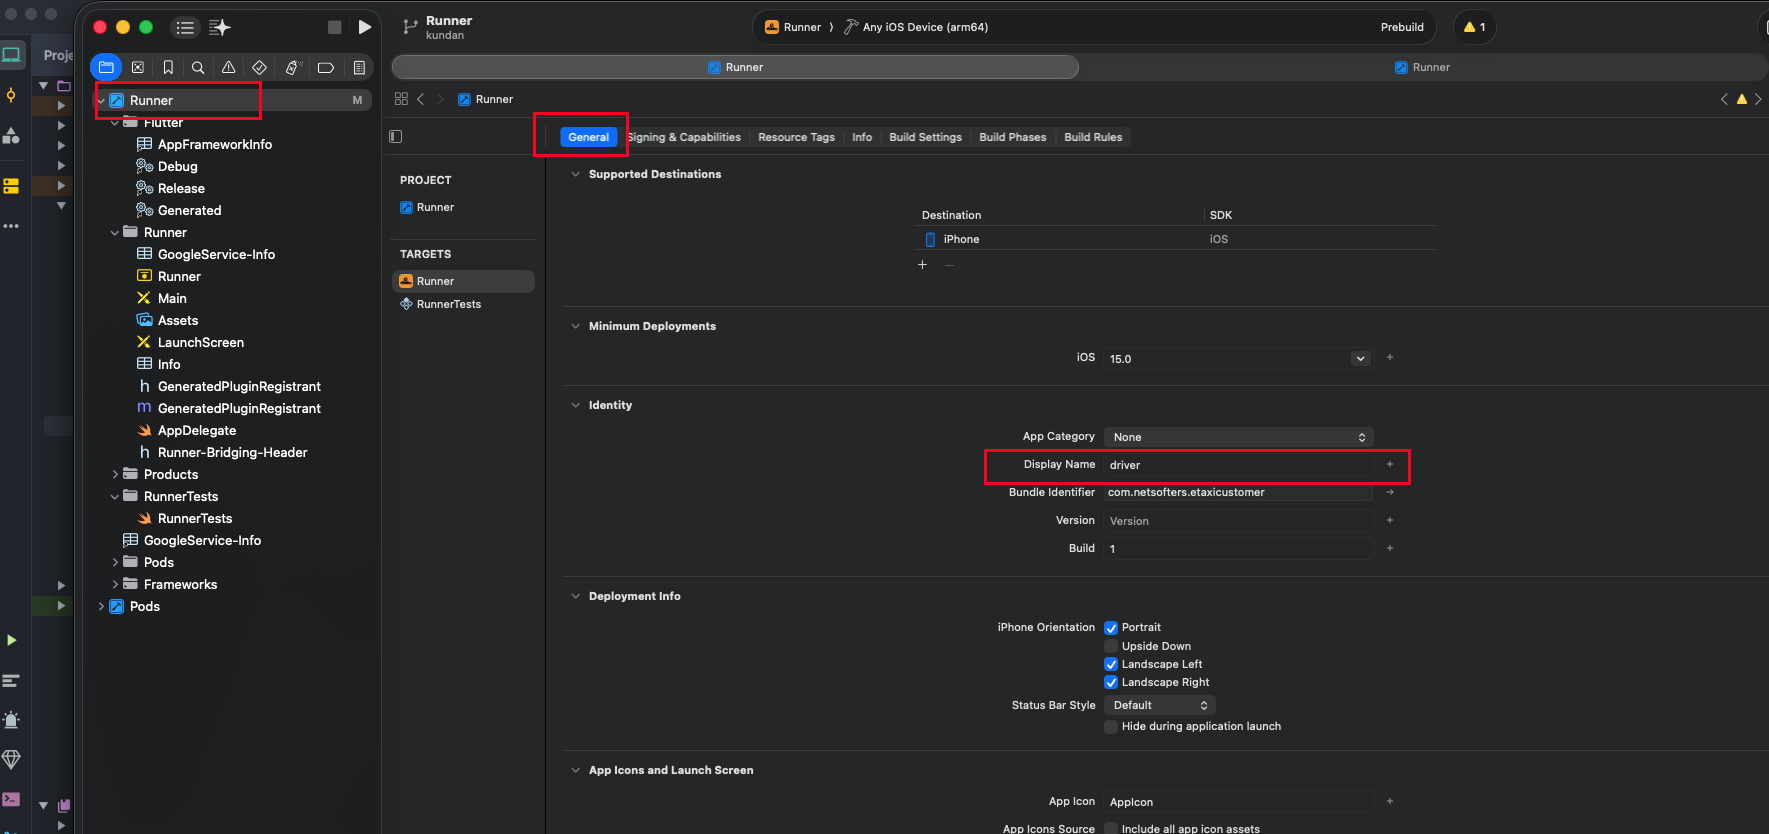This screenshot has height=834, width=1769.
Task: Expand the Products folder in navigator
Action: pos(115,474)
